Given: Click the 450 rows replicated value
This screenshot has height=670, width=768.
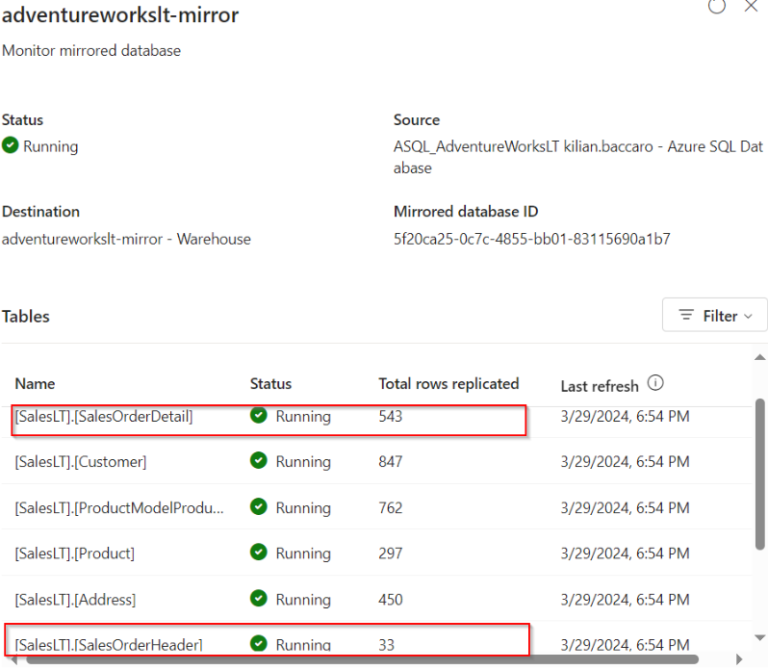Looking at the screenshot, I should click(390, 599).
